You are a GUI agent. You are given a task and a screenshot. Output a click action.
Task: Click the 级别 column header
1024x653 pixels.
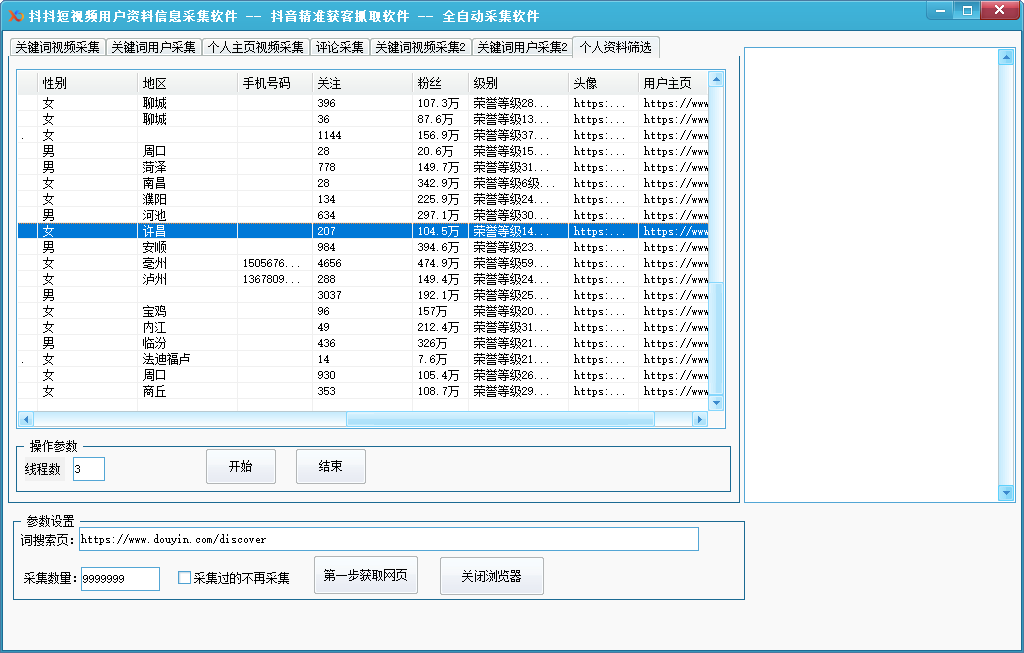point(519,83)
